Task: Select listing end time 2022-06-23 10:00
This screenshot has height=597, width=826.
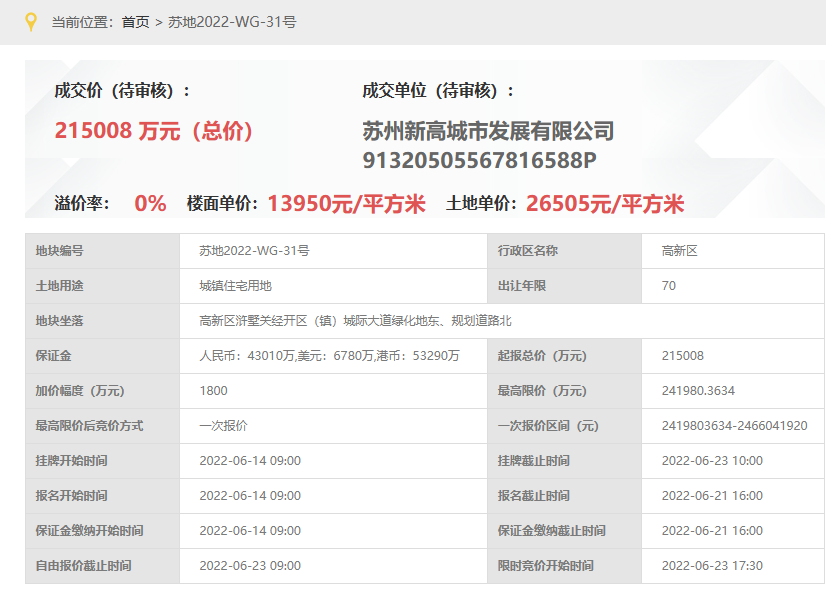Action: click(712, 461)
